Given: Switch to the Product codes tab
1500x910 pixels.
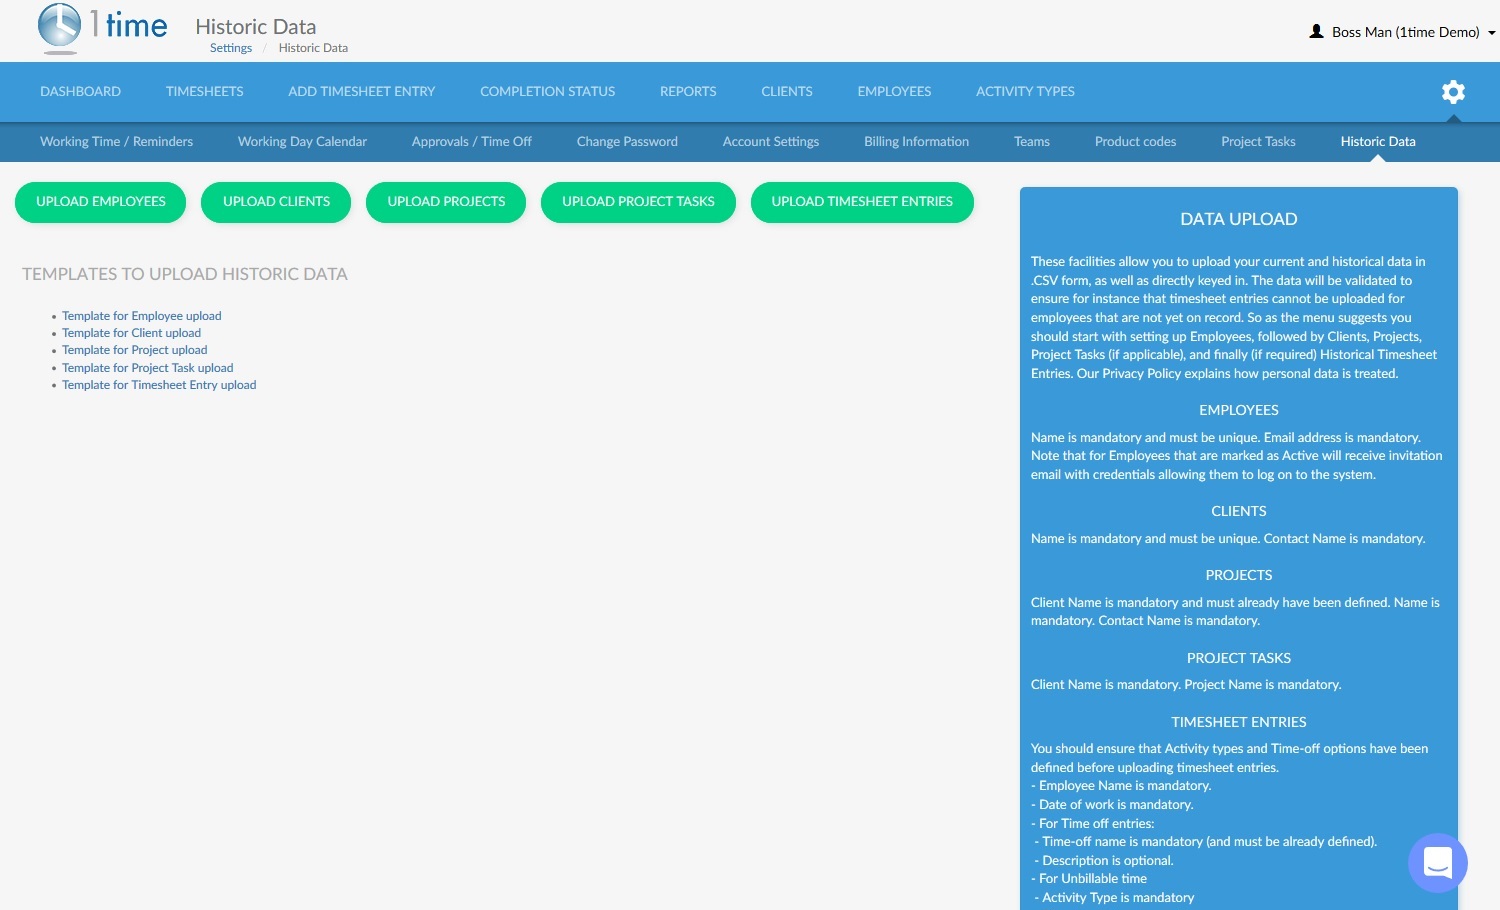Looking at the screenshot, I should (x=1135, y=142).
